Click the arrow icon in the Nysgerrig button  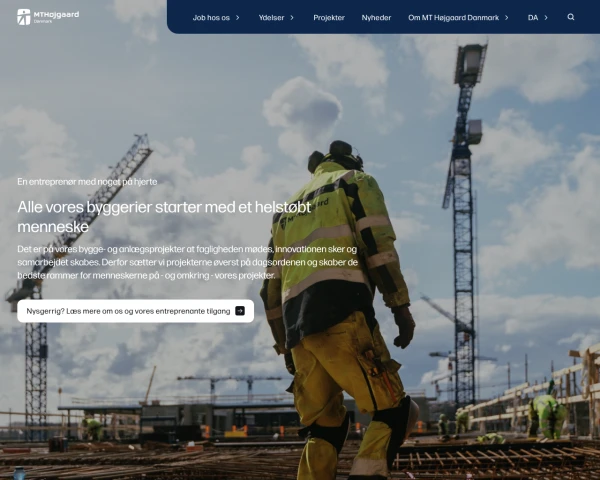coord(240,311)
